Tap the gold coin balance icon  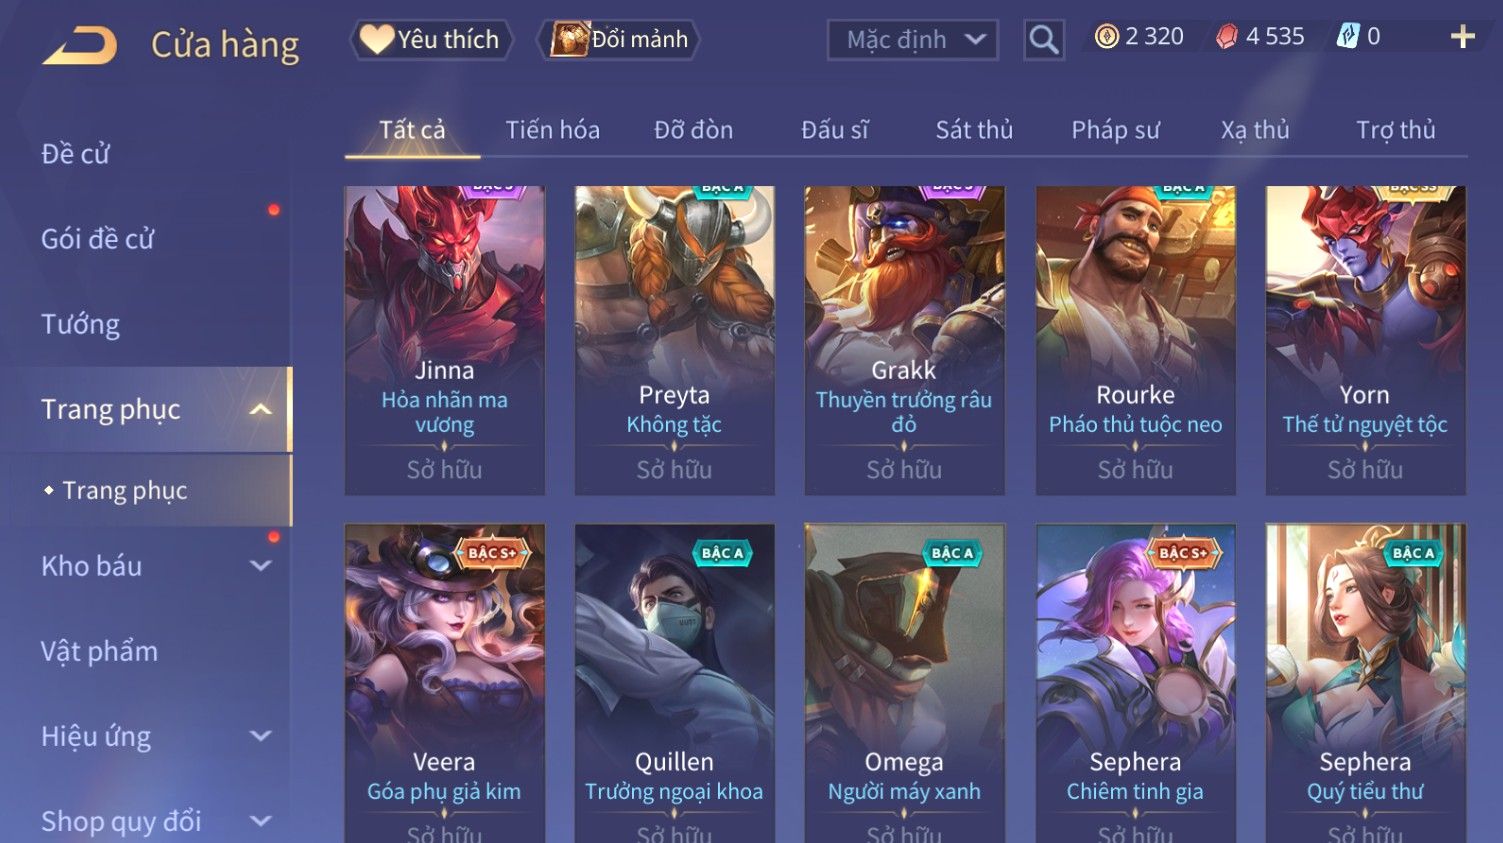1106,37
